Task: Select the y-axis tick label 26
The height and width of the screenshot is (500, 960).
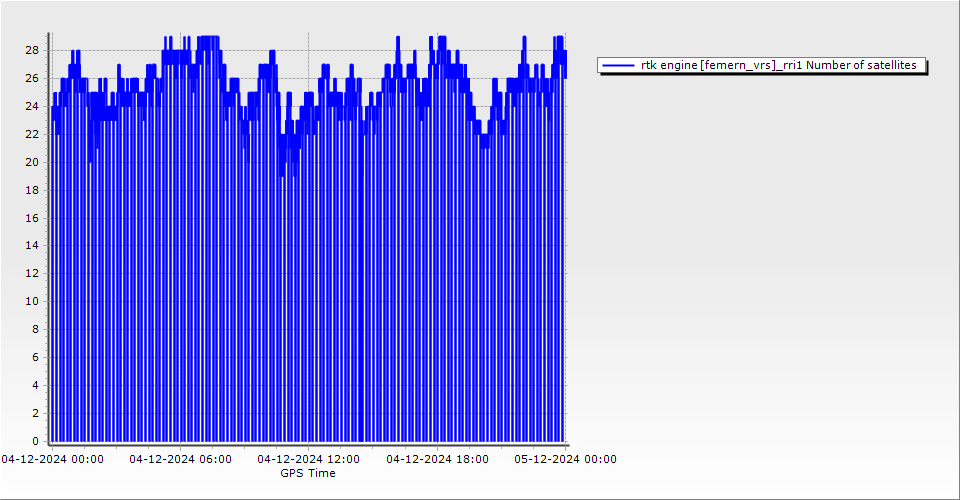Action: (x=33, y=78)
